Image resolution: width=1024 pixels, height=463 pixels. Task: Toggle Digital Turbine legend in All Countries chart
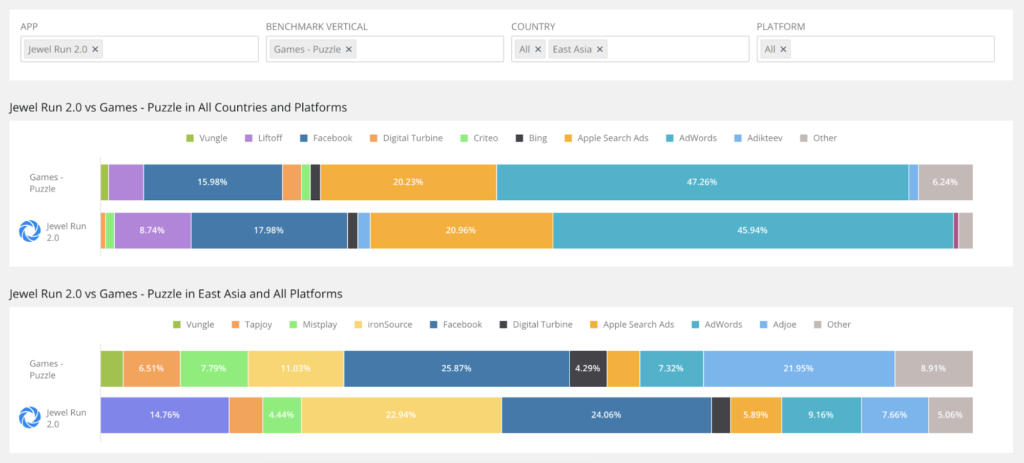[x=406, y=138]
